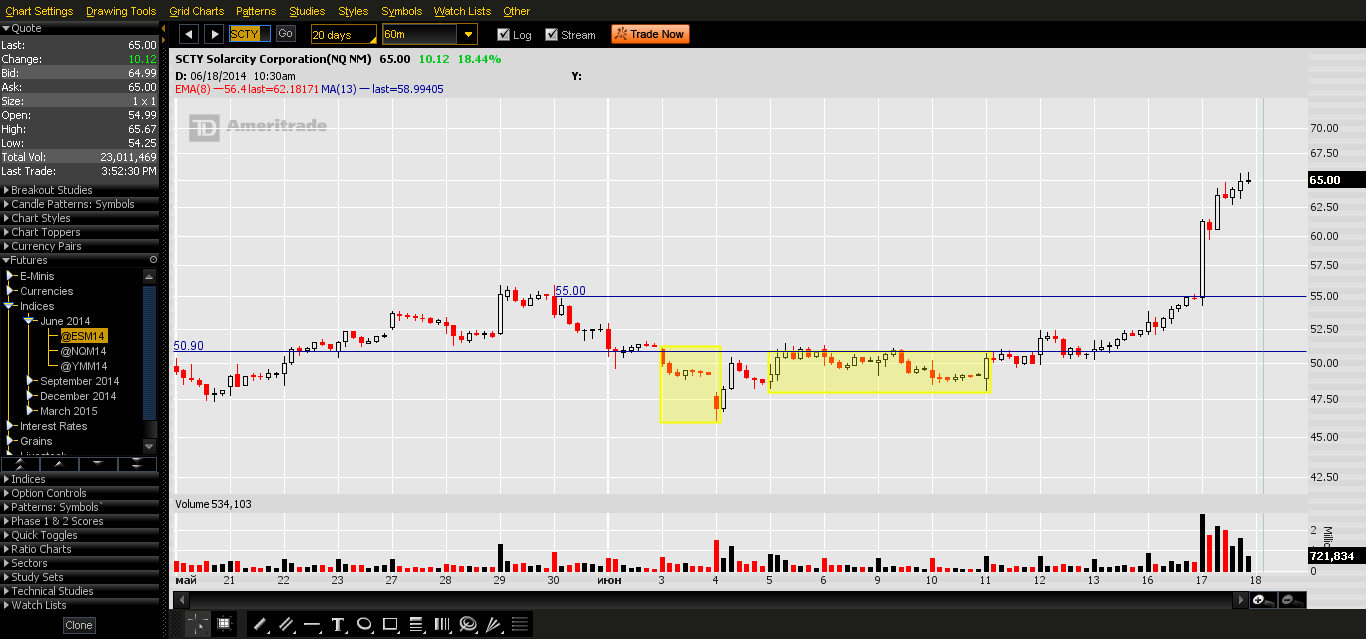This screenshot has height=639, width=1366.
Task: Zoom in the chart with magnifier plus
Action: (x=1262, y=599)
